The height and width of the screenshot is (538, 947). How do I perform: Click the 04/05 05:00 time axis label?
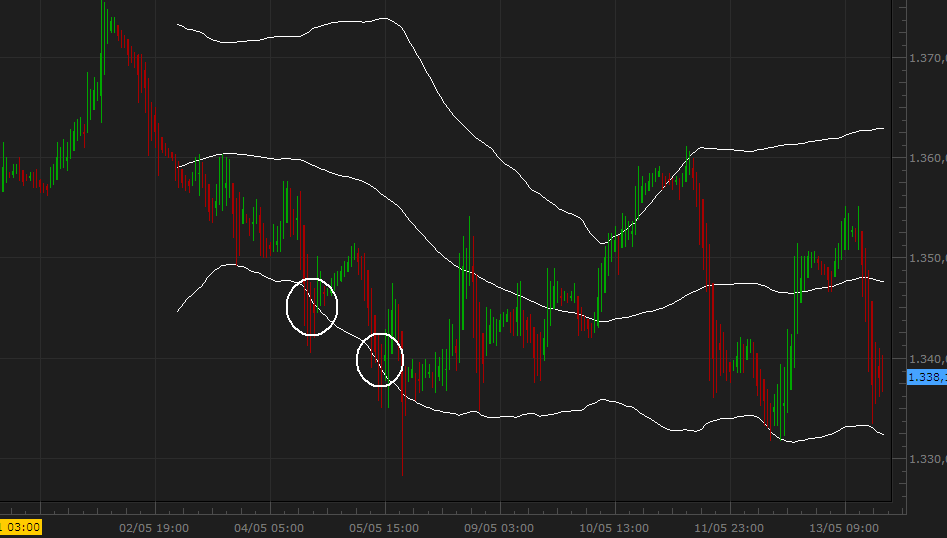269,528
